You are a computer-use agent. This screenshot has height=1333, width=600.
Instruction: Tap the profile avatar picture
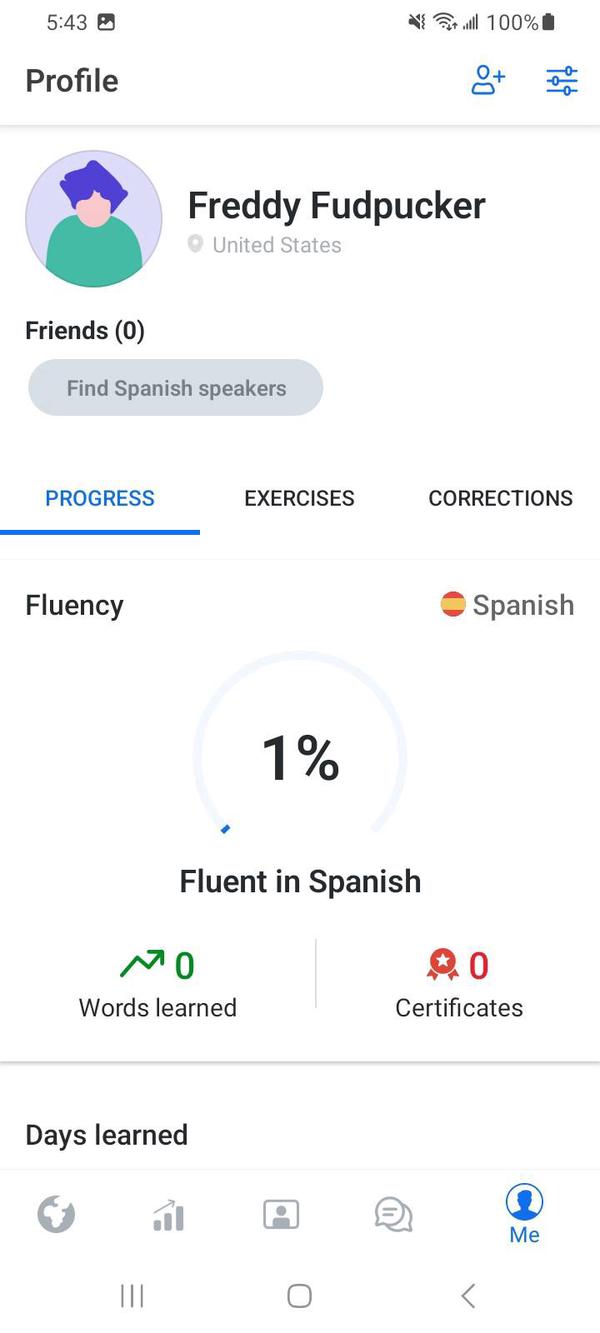(94, 219)
